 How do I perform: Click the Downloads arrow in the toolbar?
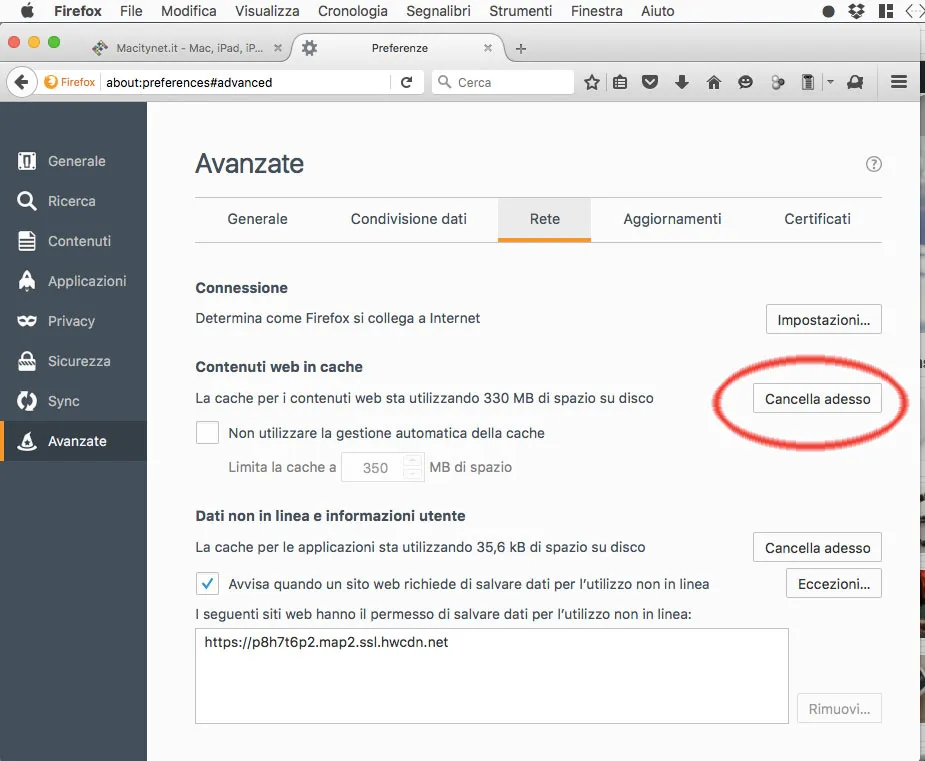coord(682,82)
